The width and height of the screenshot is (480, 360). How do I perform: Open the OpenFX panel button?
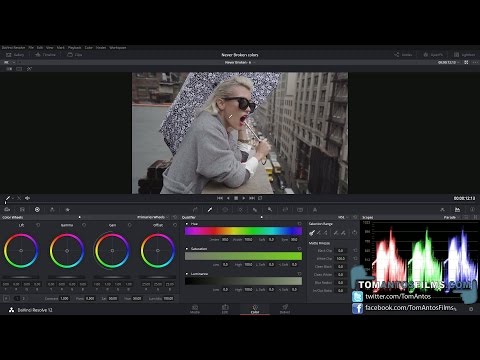pos(433,55)
